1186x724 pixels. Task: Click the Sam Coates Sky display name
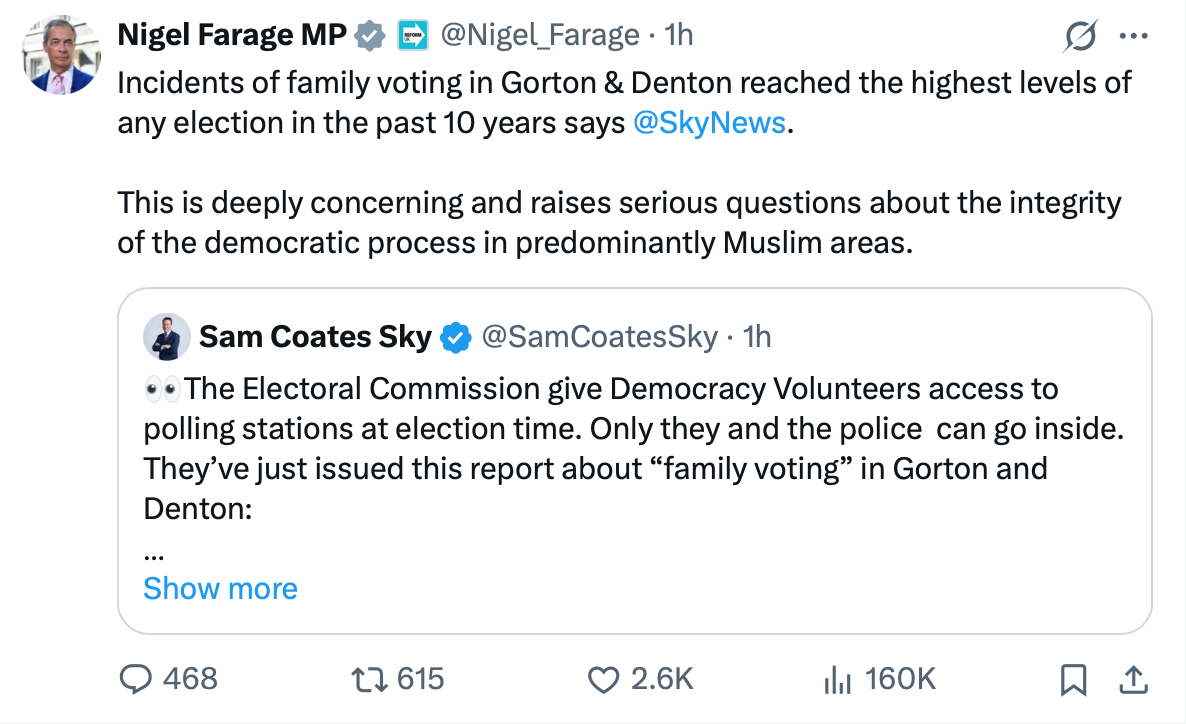[315, 338]
